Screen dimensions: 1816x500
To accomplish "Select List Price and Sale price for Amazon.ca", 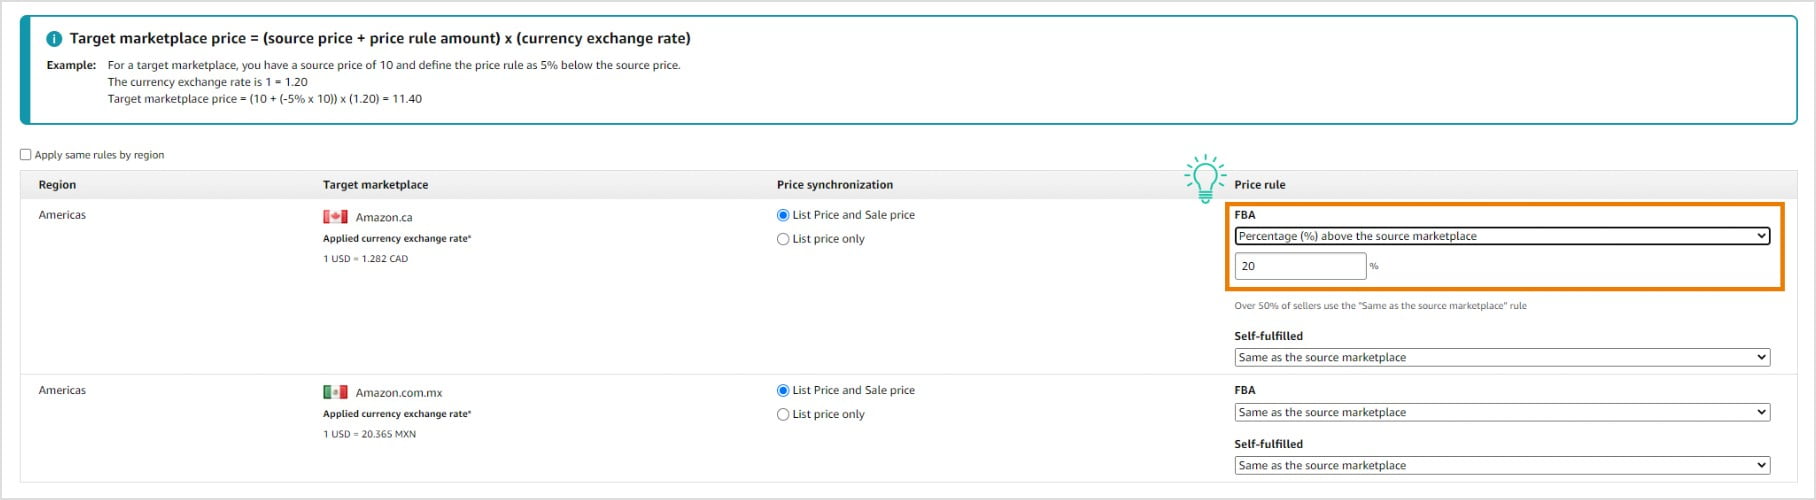I will tap(783, 215).
